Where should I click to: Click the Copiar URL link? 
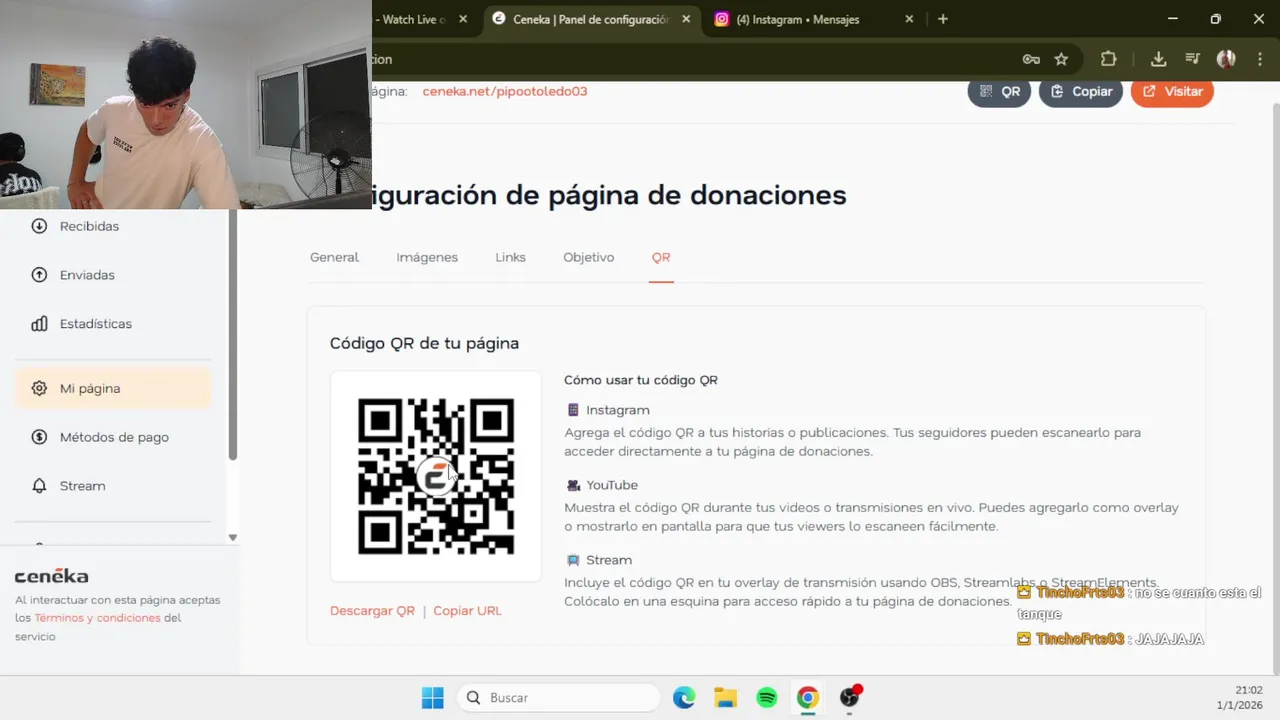[467, 611]
